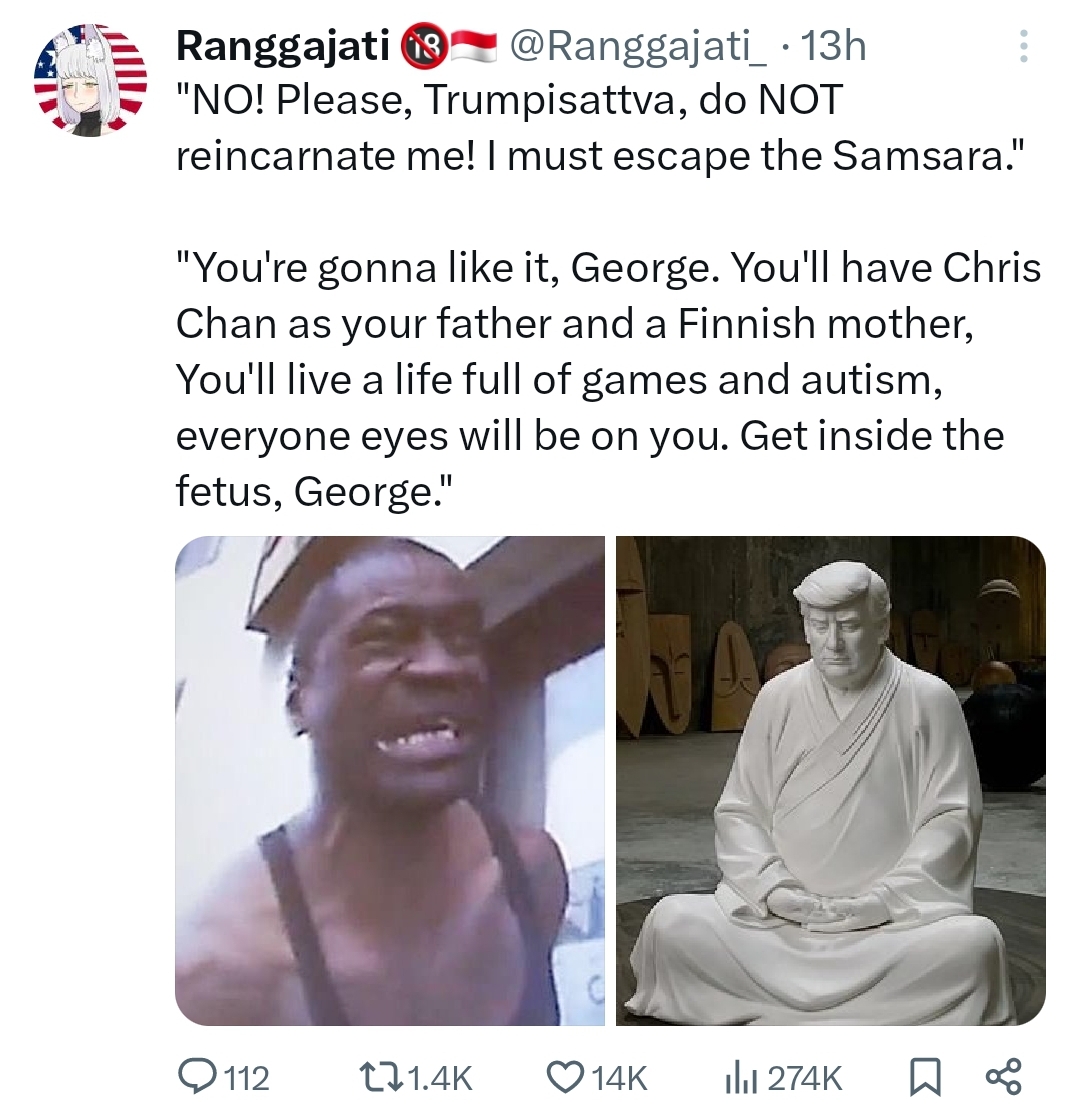This screenshot has height=1119, width=1079.
Task: Open the white seated statue photo
Action: 831,781
